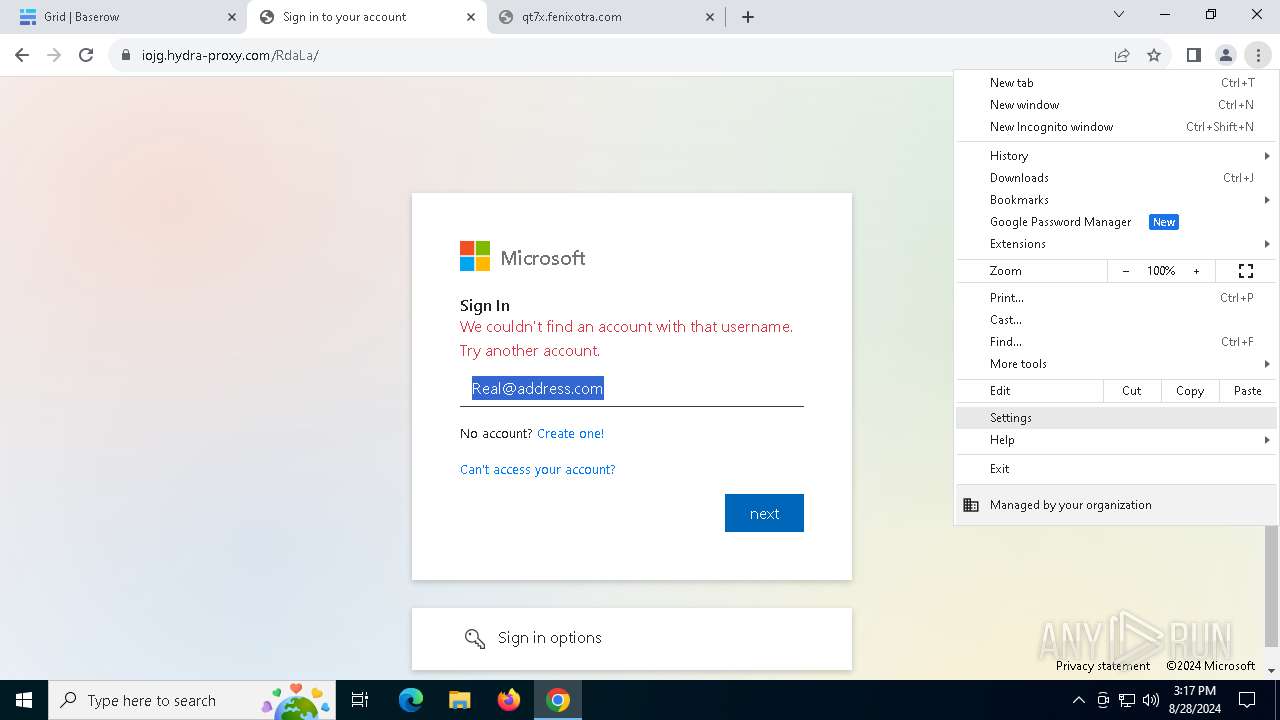
Task: Expand the More tools submenu
Action: (x=1116, y=364)
